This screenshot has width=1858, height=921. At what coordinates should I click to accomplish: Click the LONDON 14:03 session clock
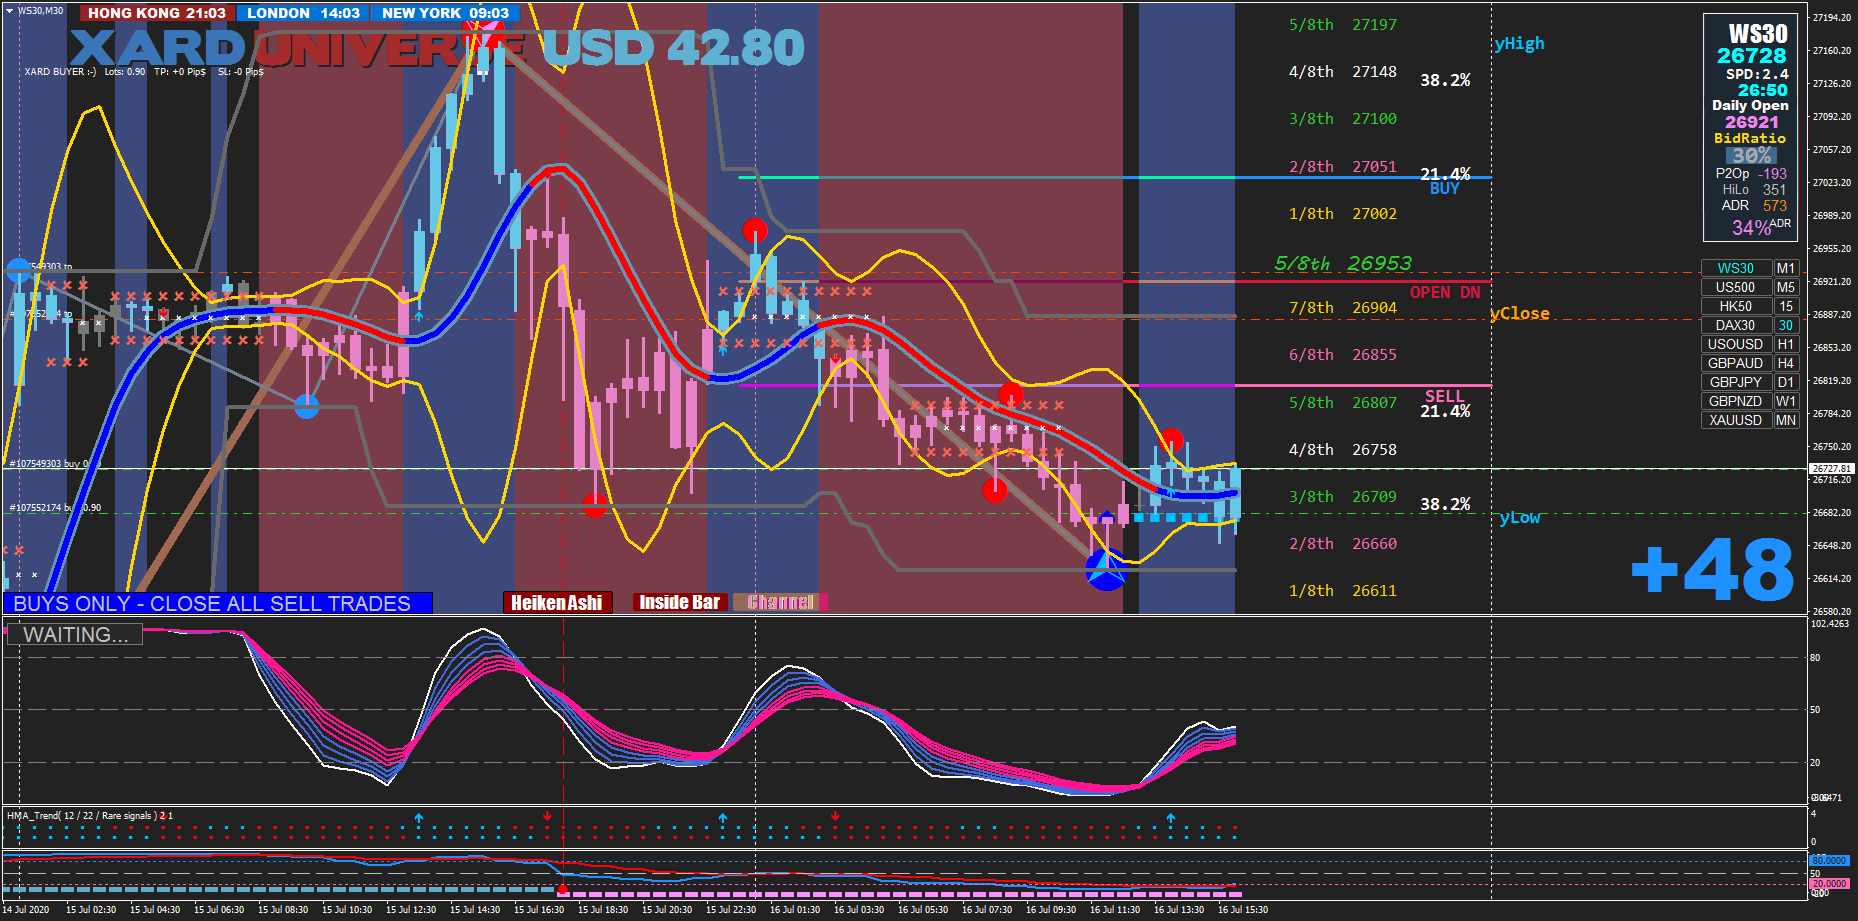(303, 13)
